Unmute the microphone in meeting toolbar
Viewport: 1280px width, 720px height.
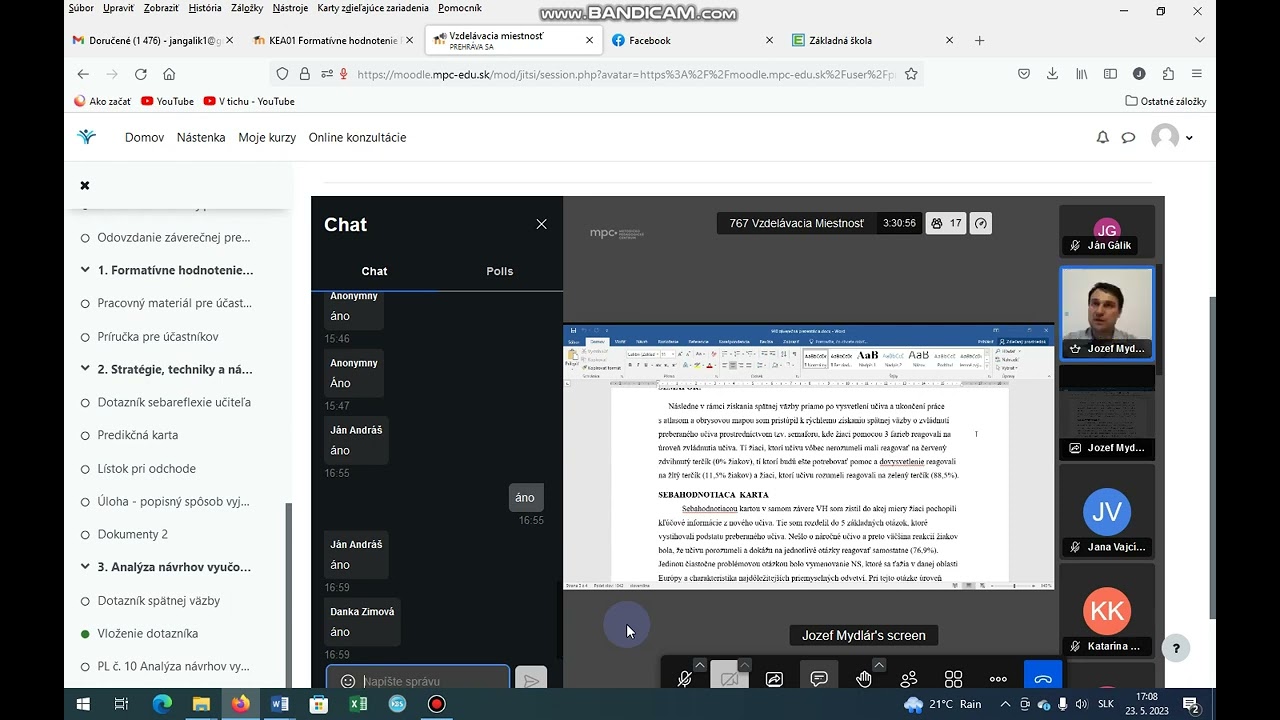click(684, 679)
